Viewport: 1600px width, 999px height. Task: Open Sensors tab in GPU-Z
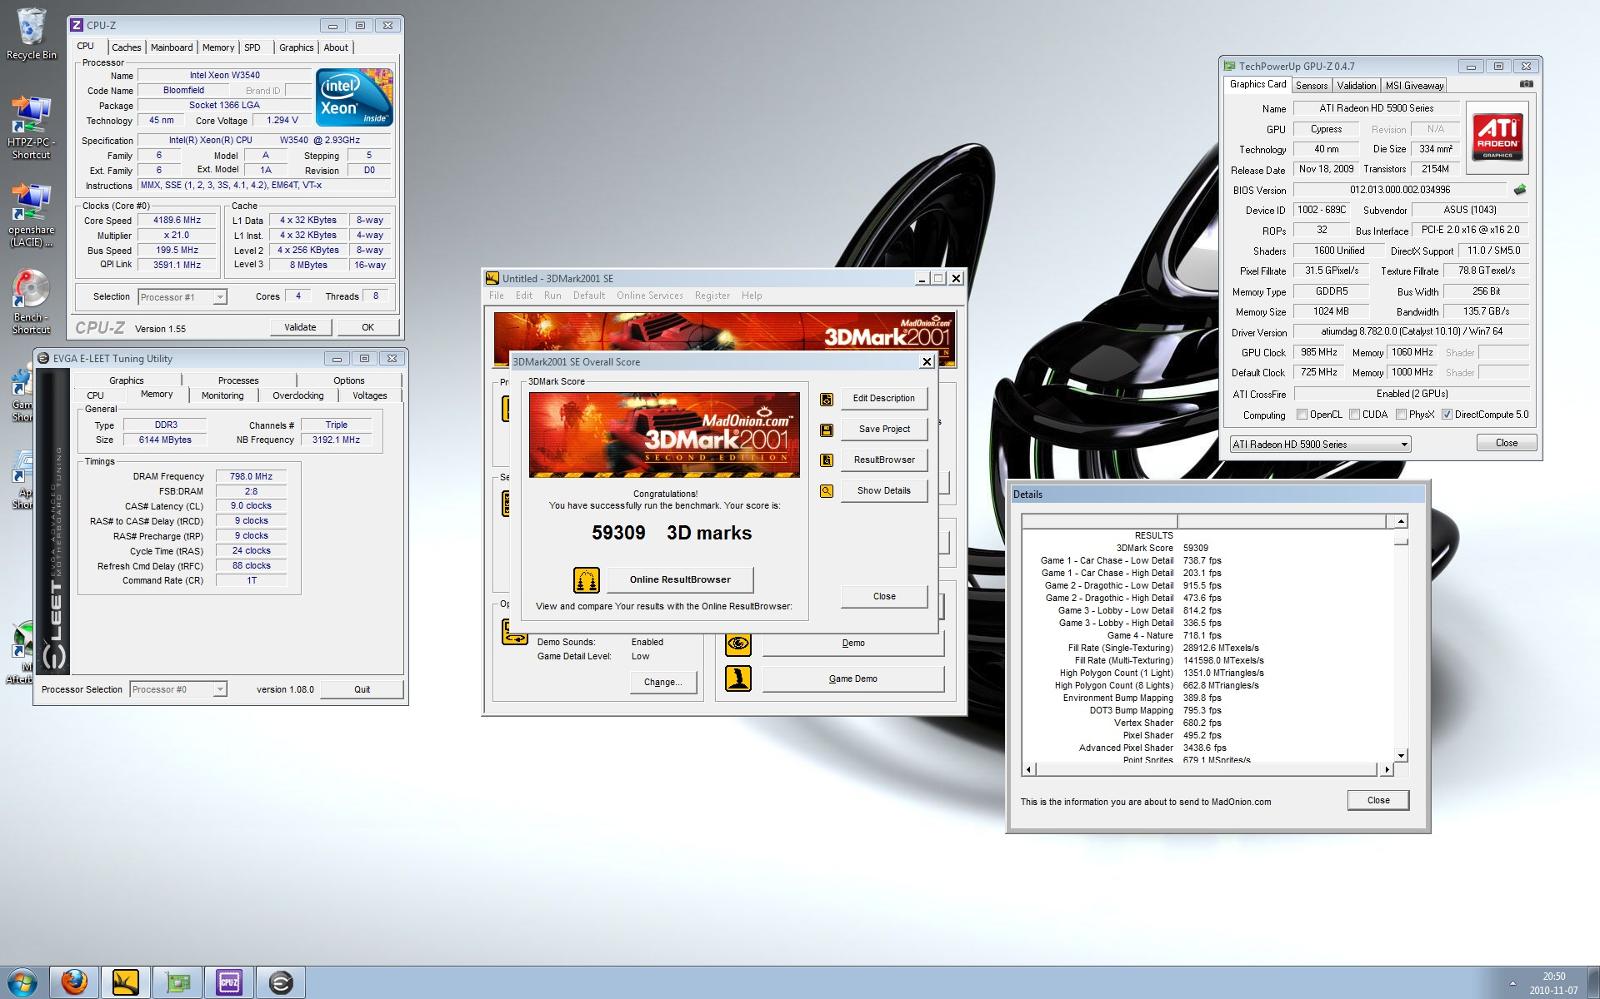(x=1312, y=86)
